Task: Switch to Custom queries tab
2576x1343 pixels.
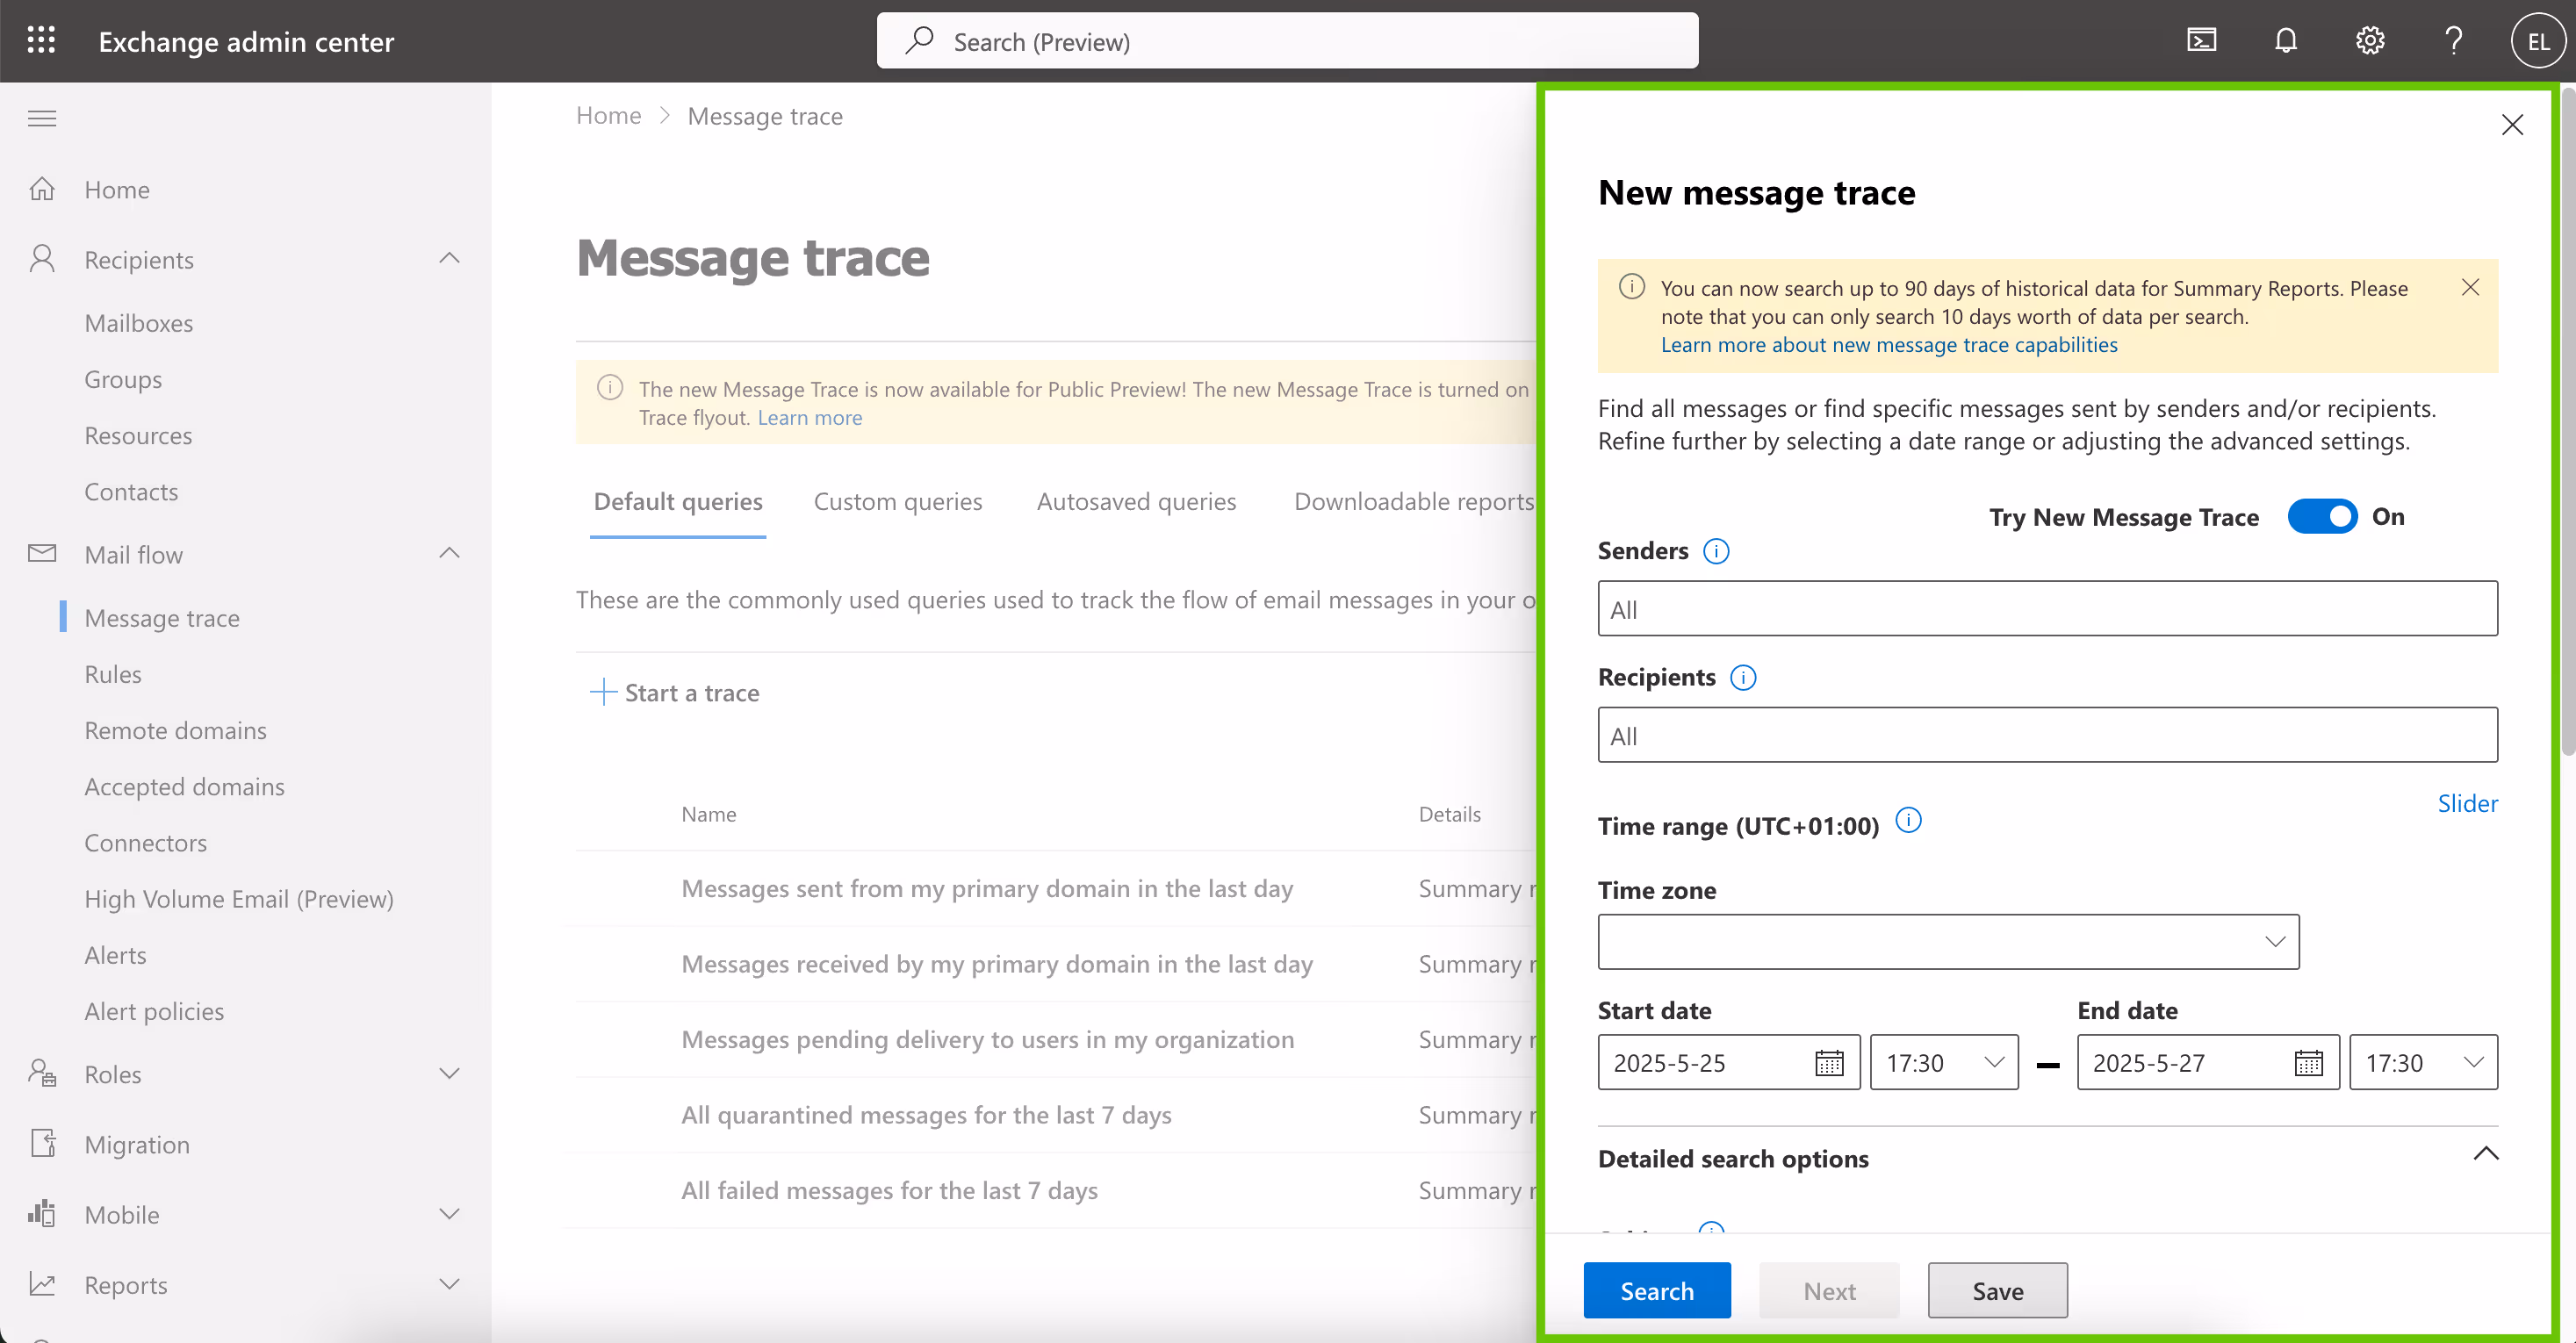Action: tap(897, 502)
